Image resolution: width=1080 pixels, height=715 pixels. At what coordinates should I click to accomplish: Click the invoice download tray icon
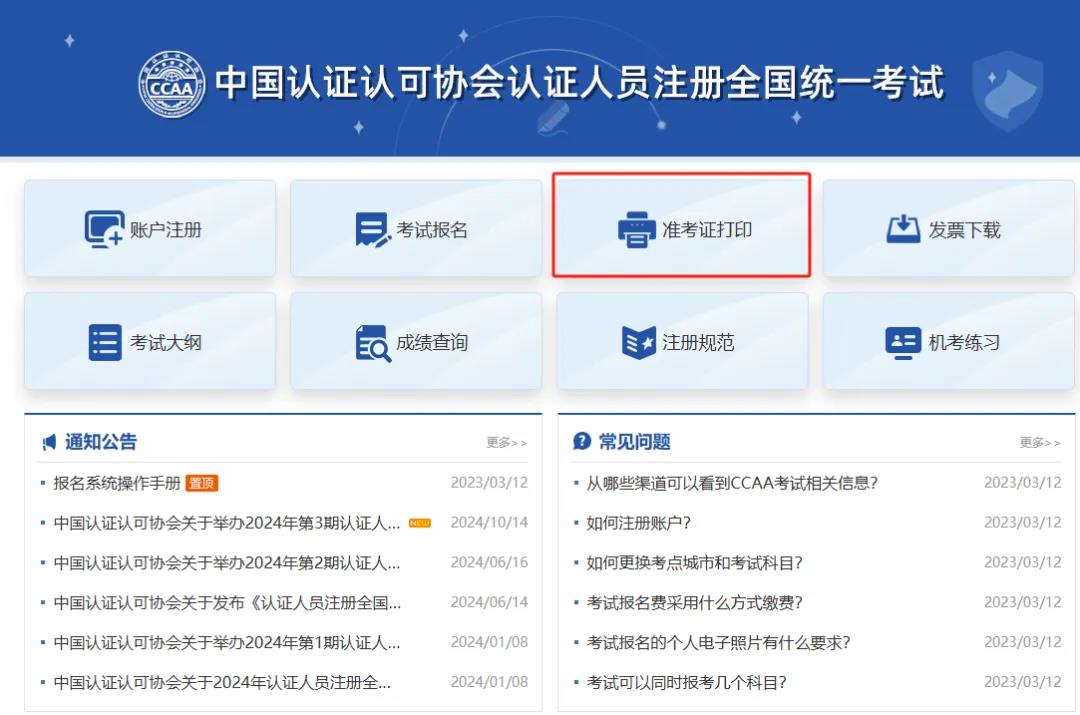click(903, 229)
